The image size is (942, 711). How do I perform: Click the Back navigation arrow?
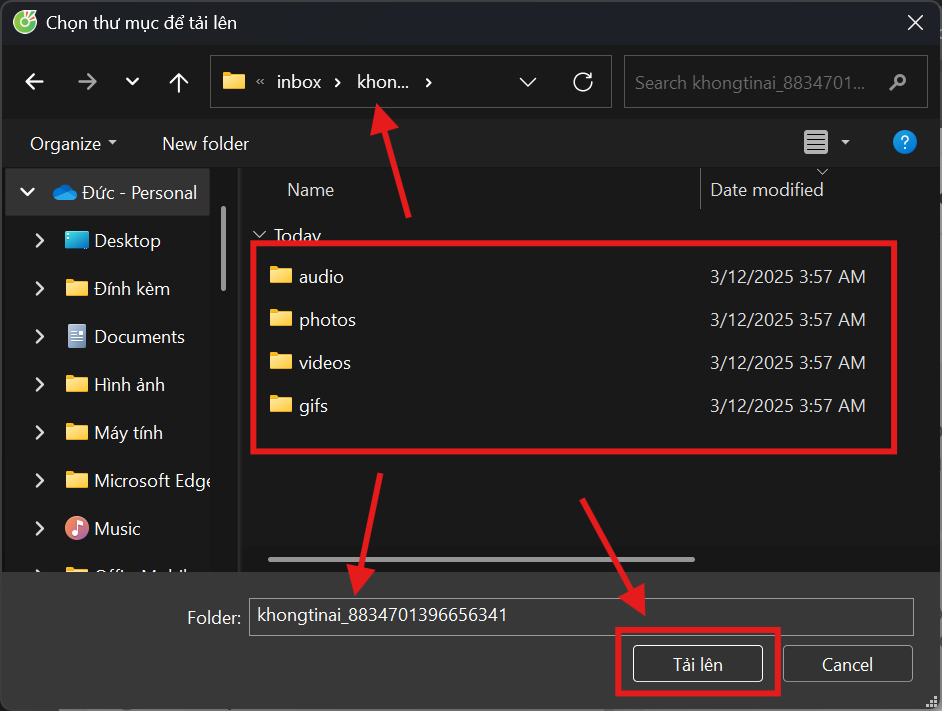(34, 82)
